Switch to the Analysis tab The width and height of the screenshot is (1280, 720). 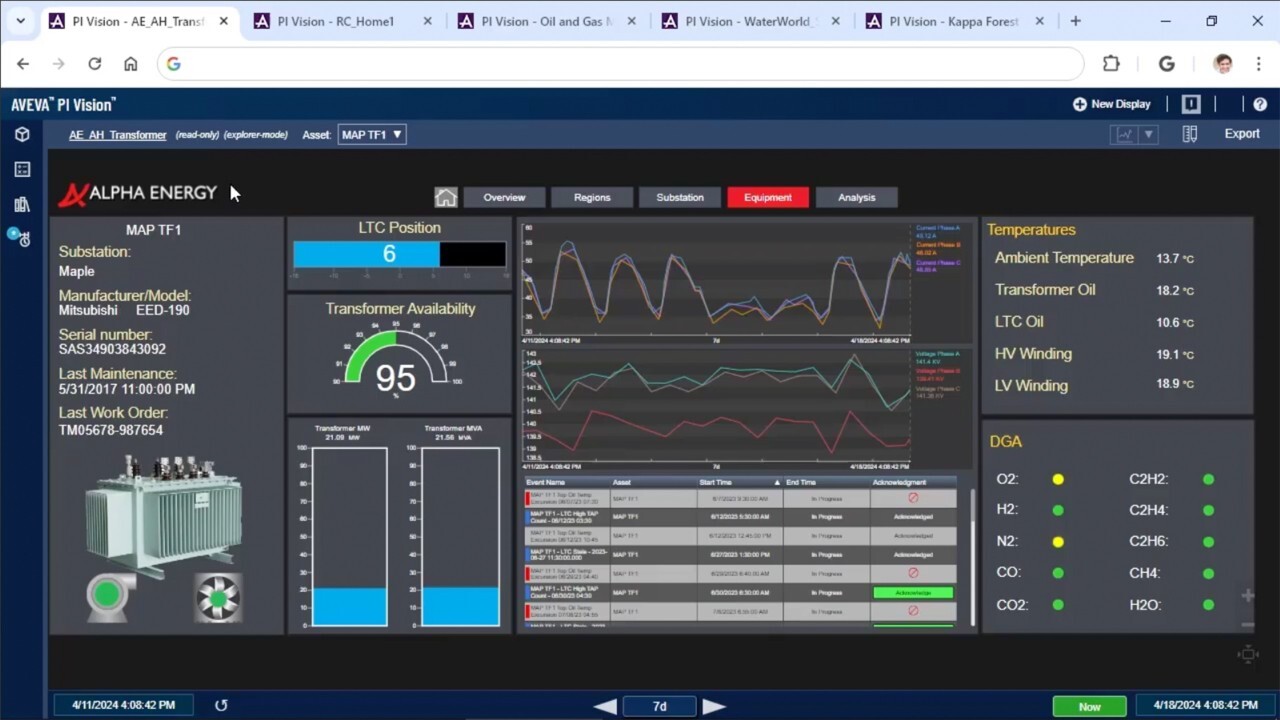click(x=856, y=197)
